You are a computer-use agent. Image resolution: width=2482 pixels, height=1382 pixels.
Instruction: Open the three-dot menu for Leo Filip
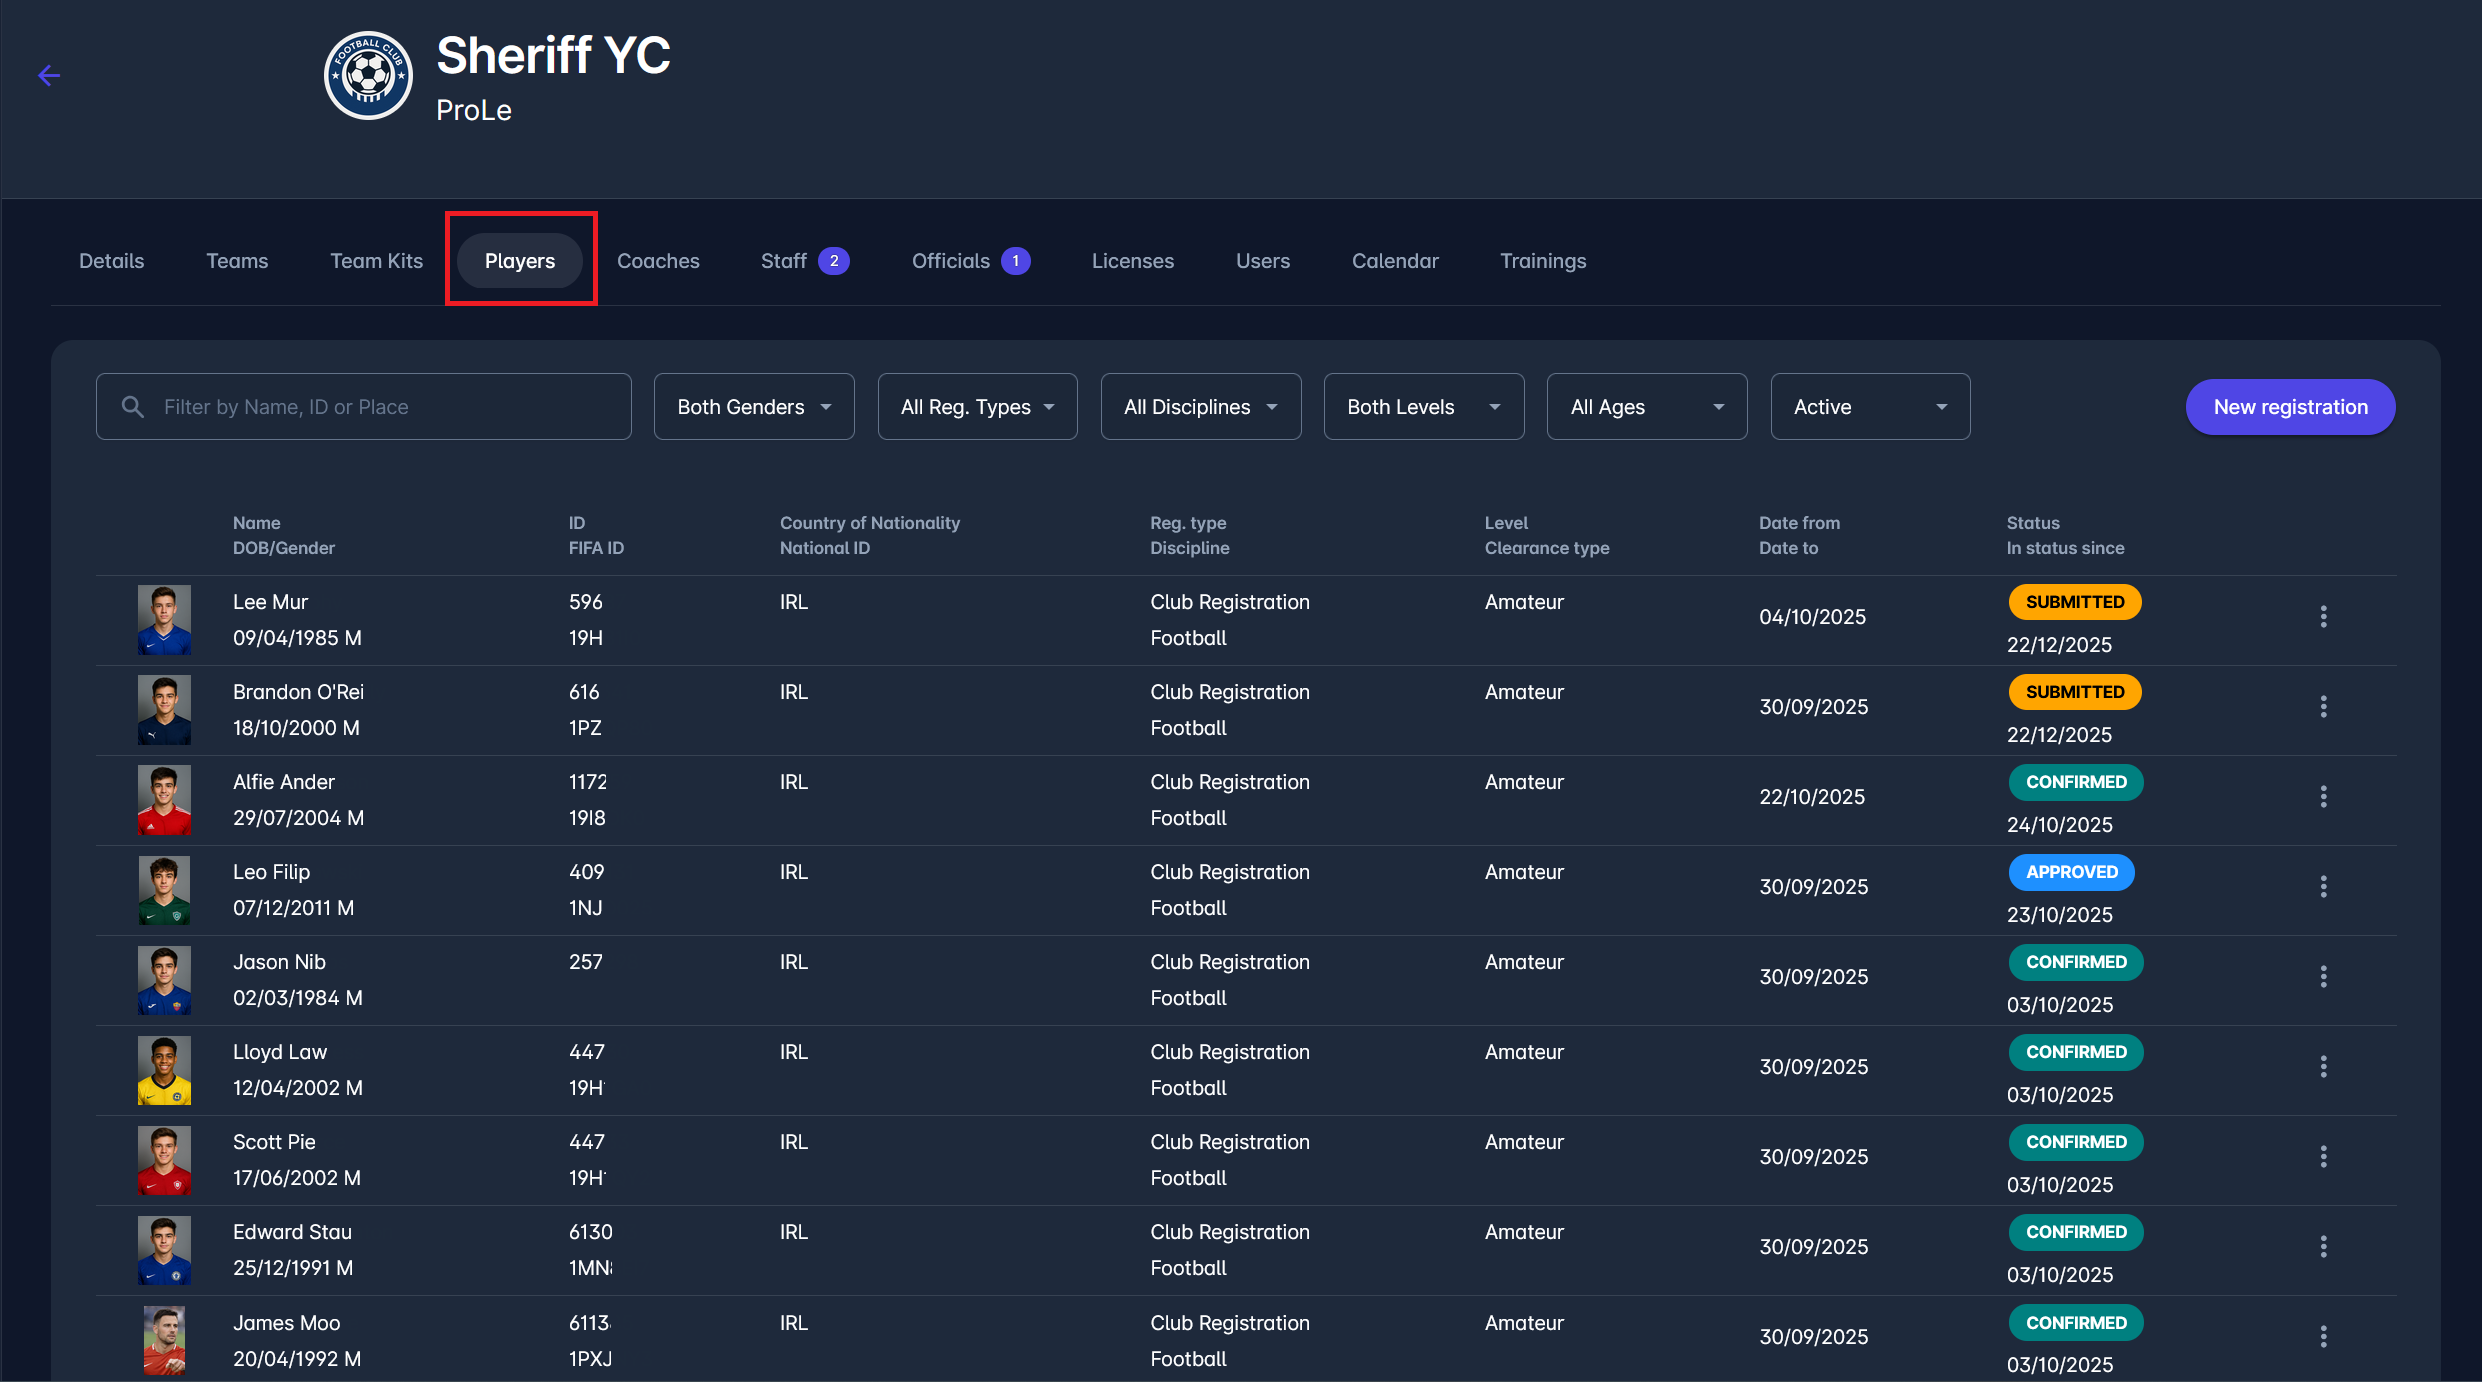click(x=2323, y=887)
